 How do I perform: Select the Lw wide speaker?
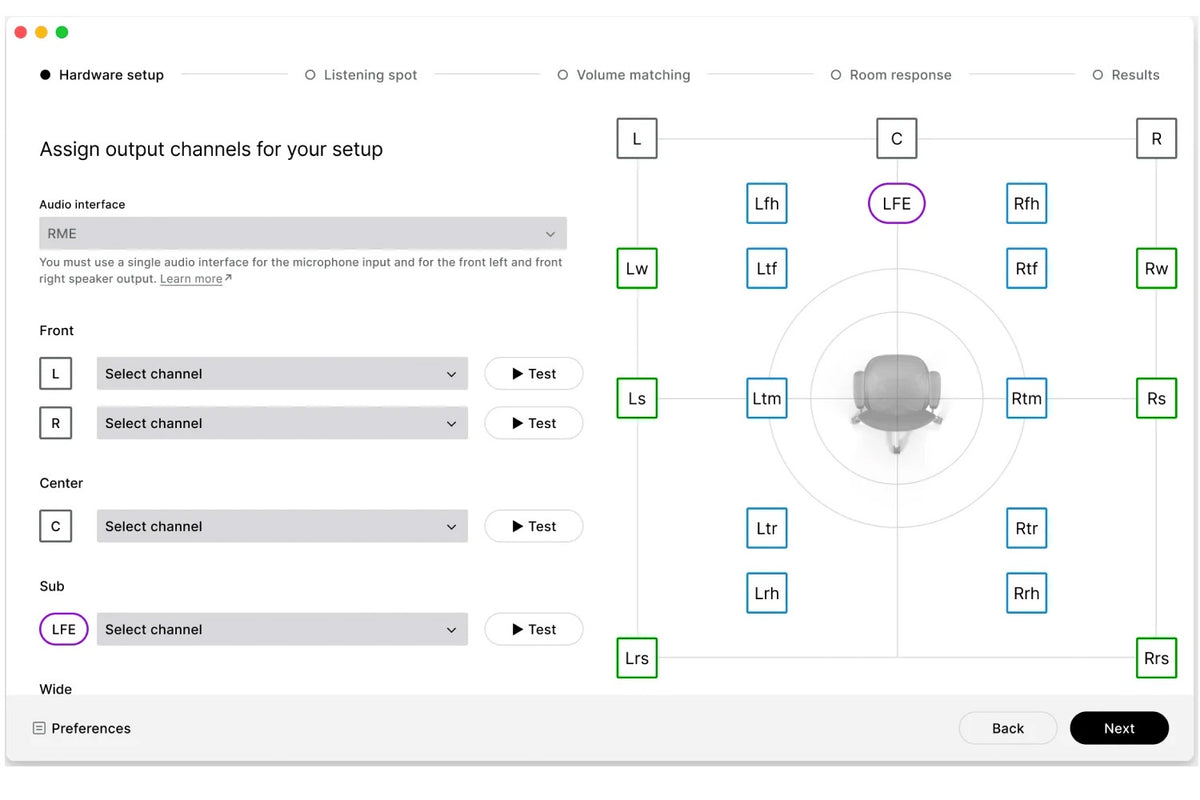tap(637, 269)
